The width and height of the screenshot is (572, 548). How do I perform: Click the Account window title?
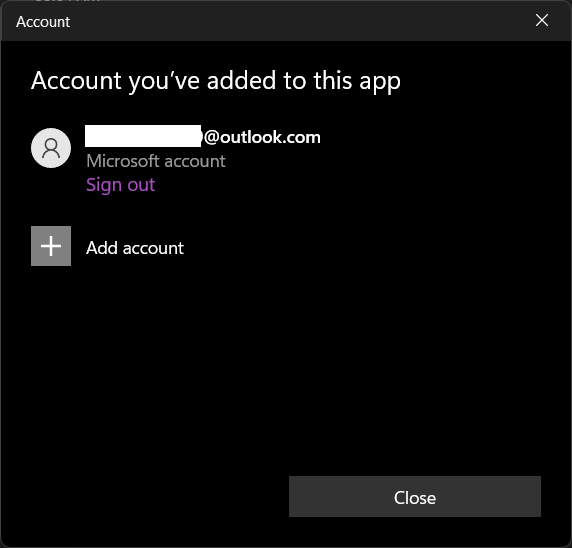(x=43, y=22)
